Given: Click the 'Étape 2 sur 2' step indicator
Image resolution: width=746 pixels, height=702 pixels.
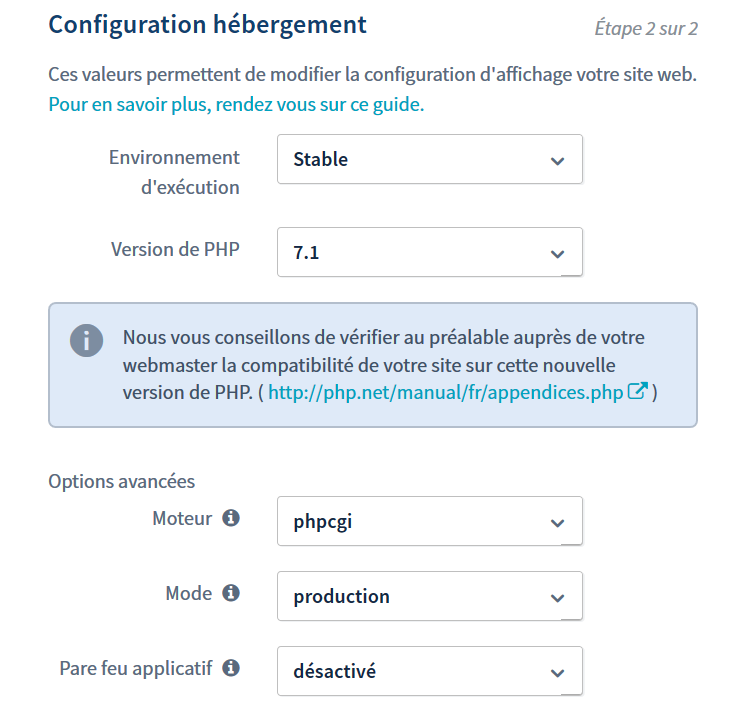Looking at the screenshot, I should (646, 29).
